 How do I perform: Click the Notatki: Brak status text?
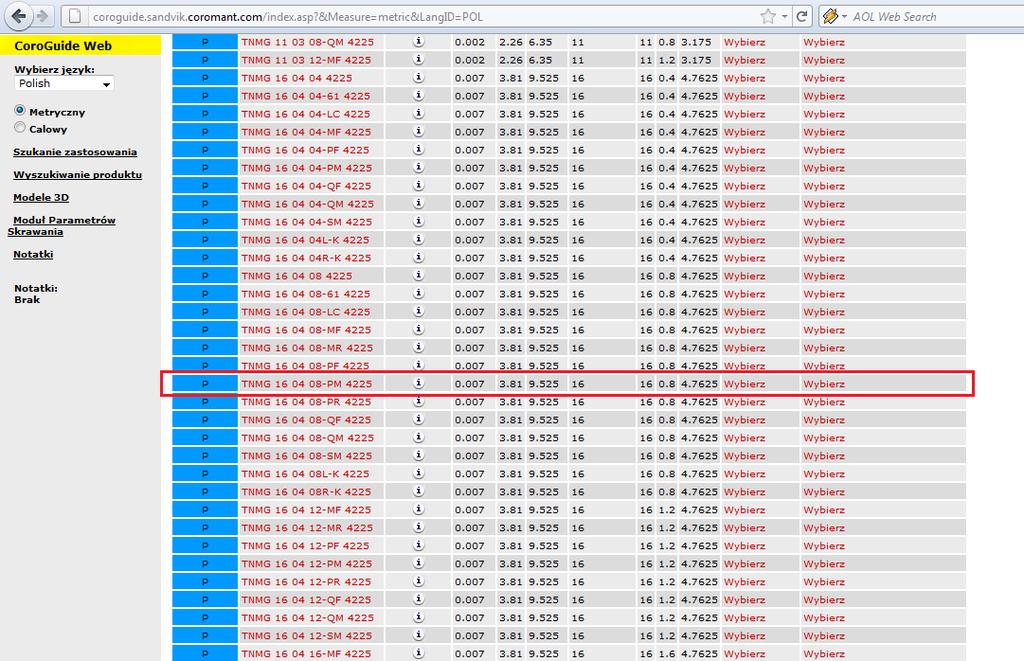tap(36, 294)
